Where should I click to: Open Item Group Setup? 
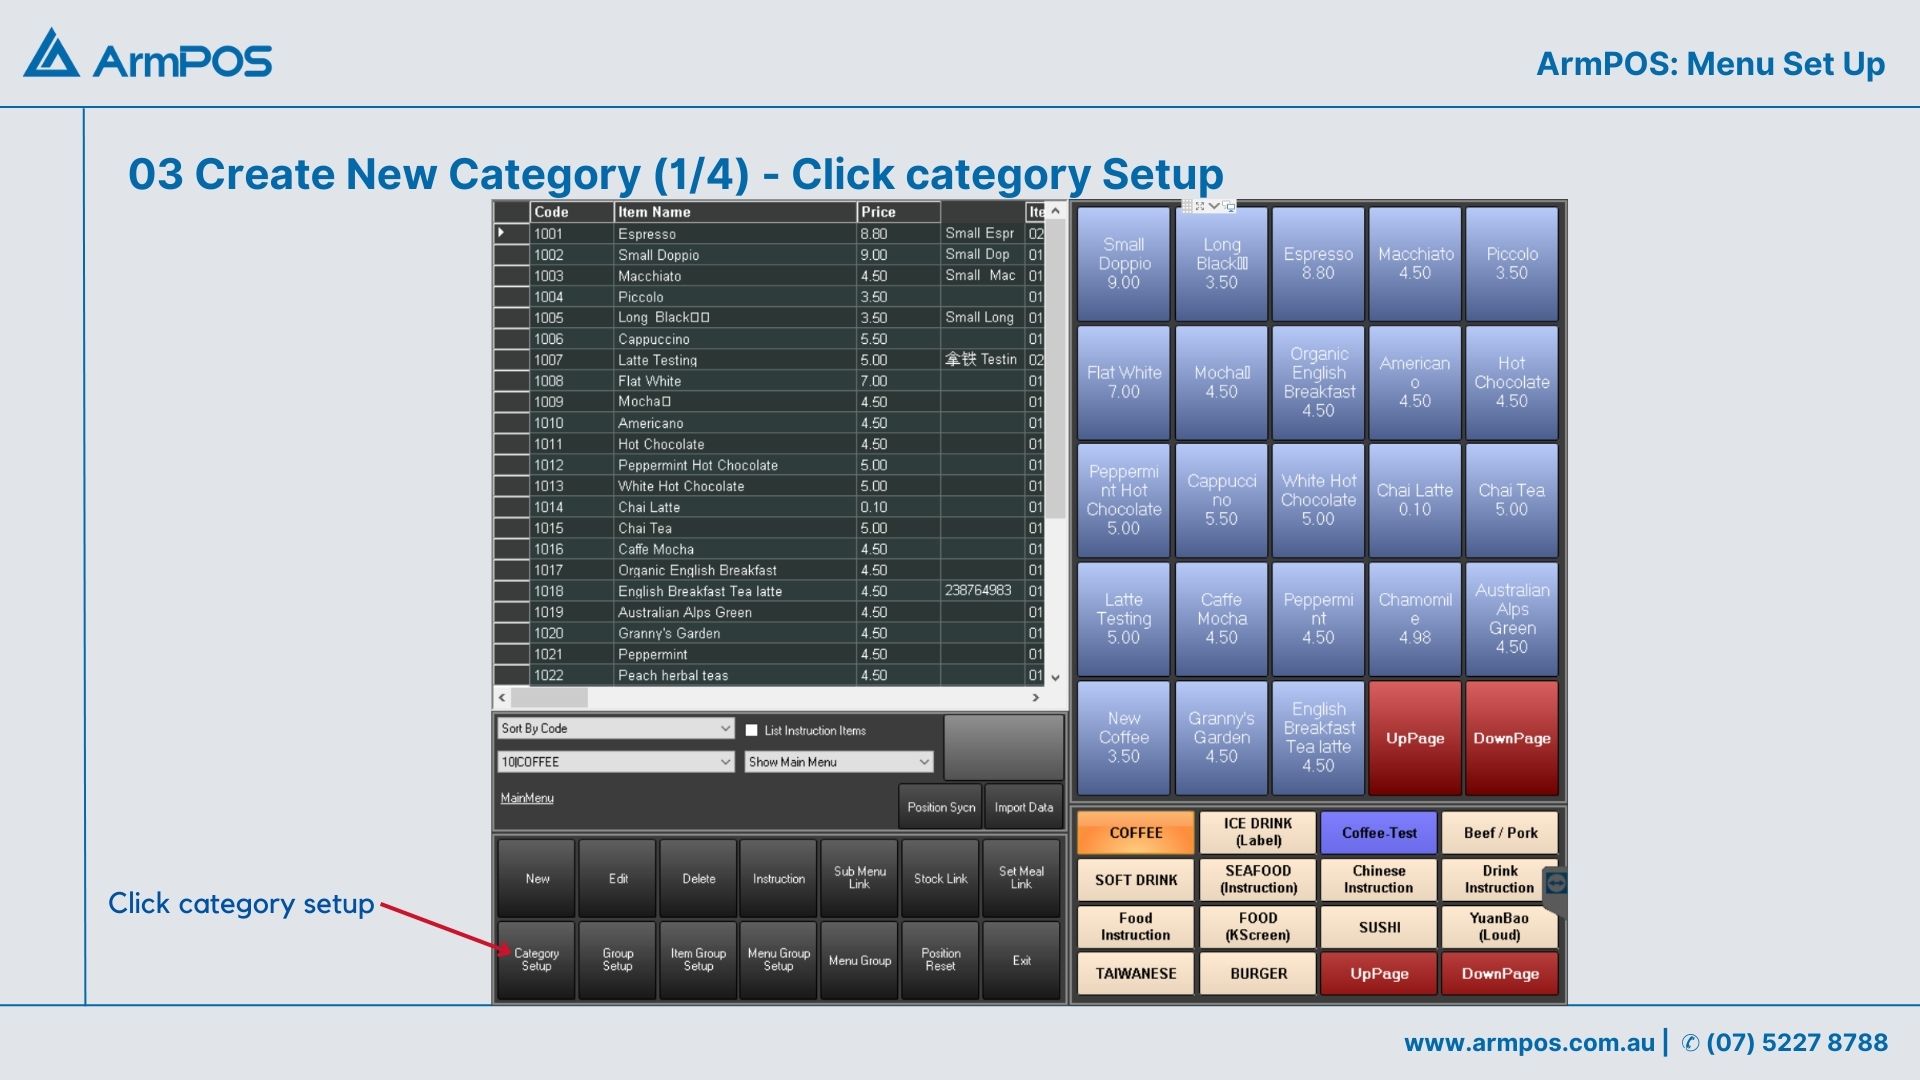pos(698,960)
